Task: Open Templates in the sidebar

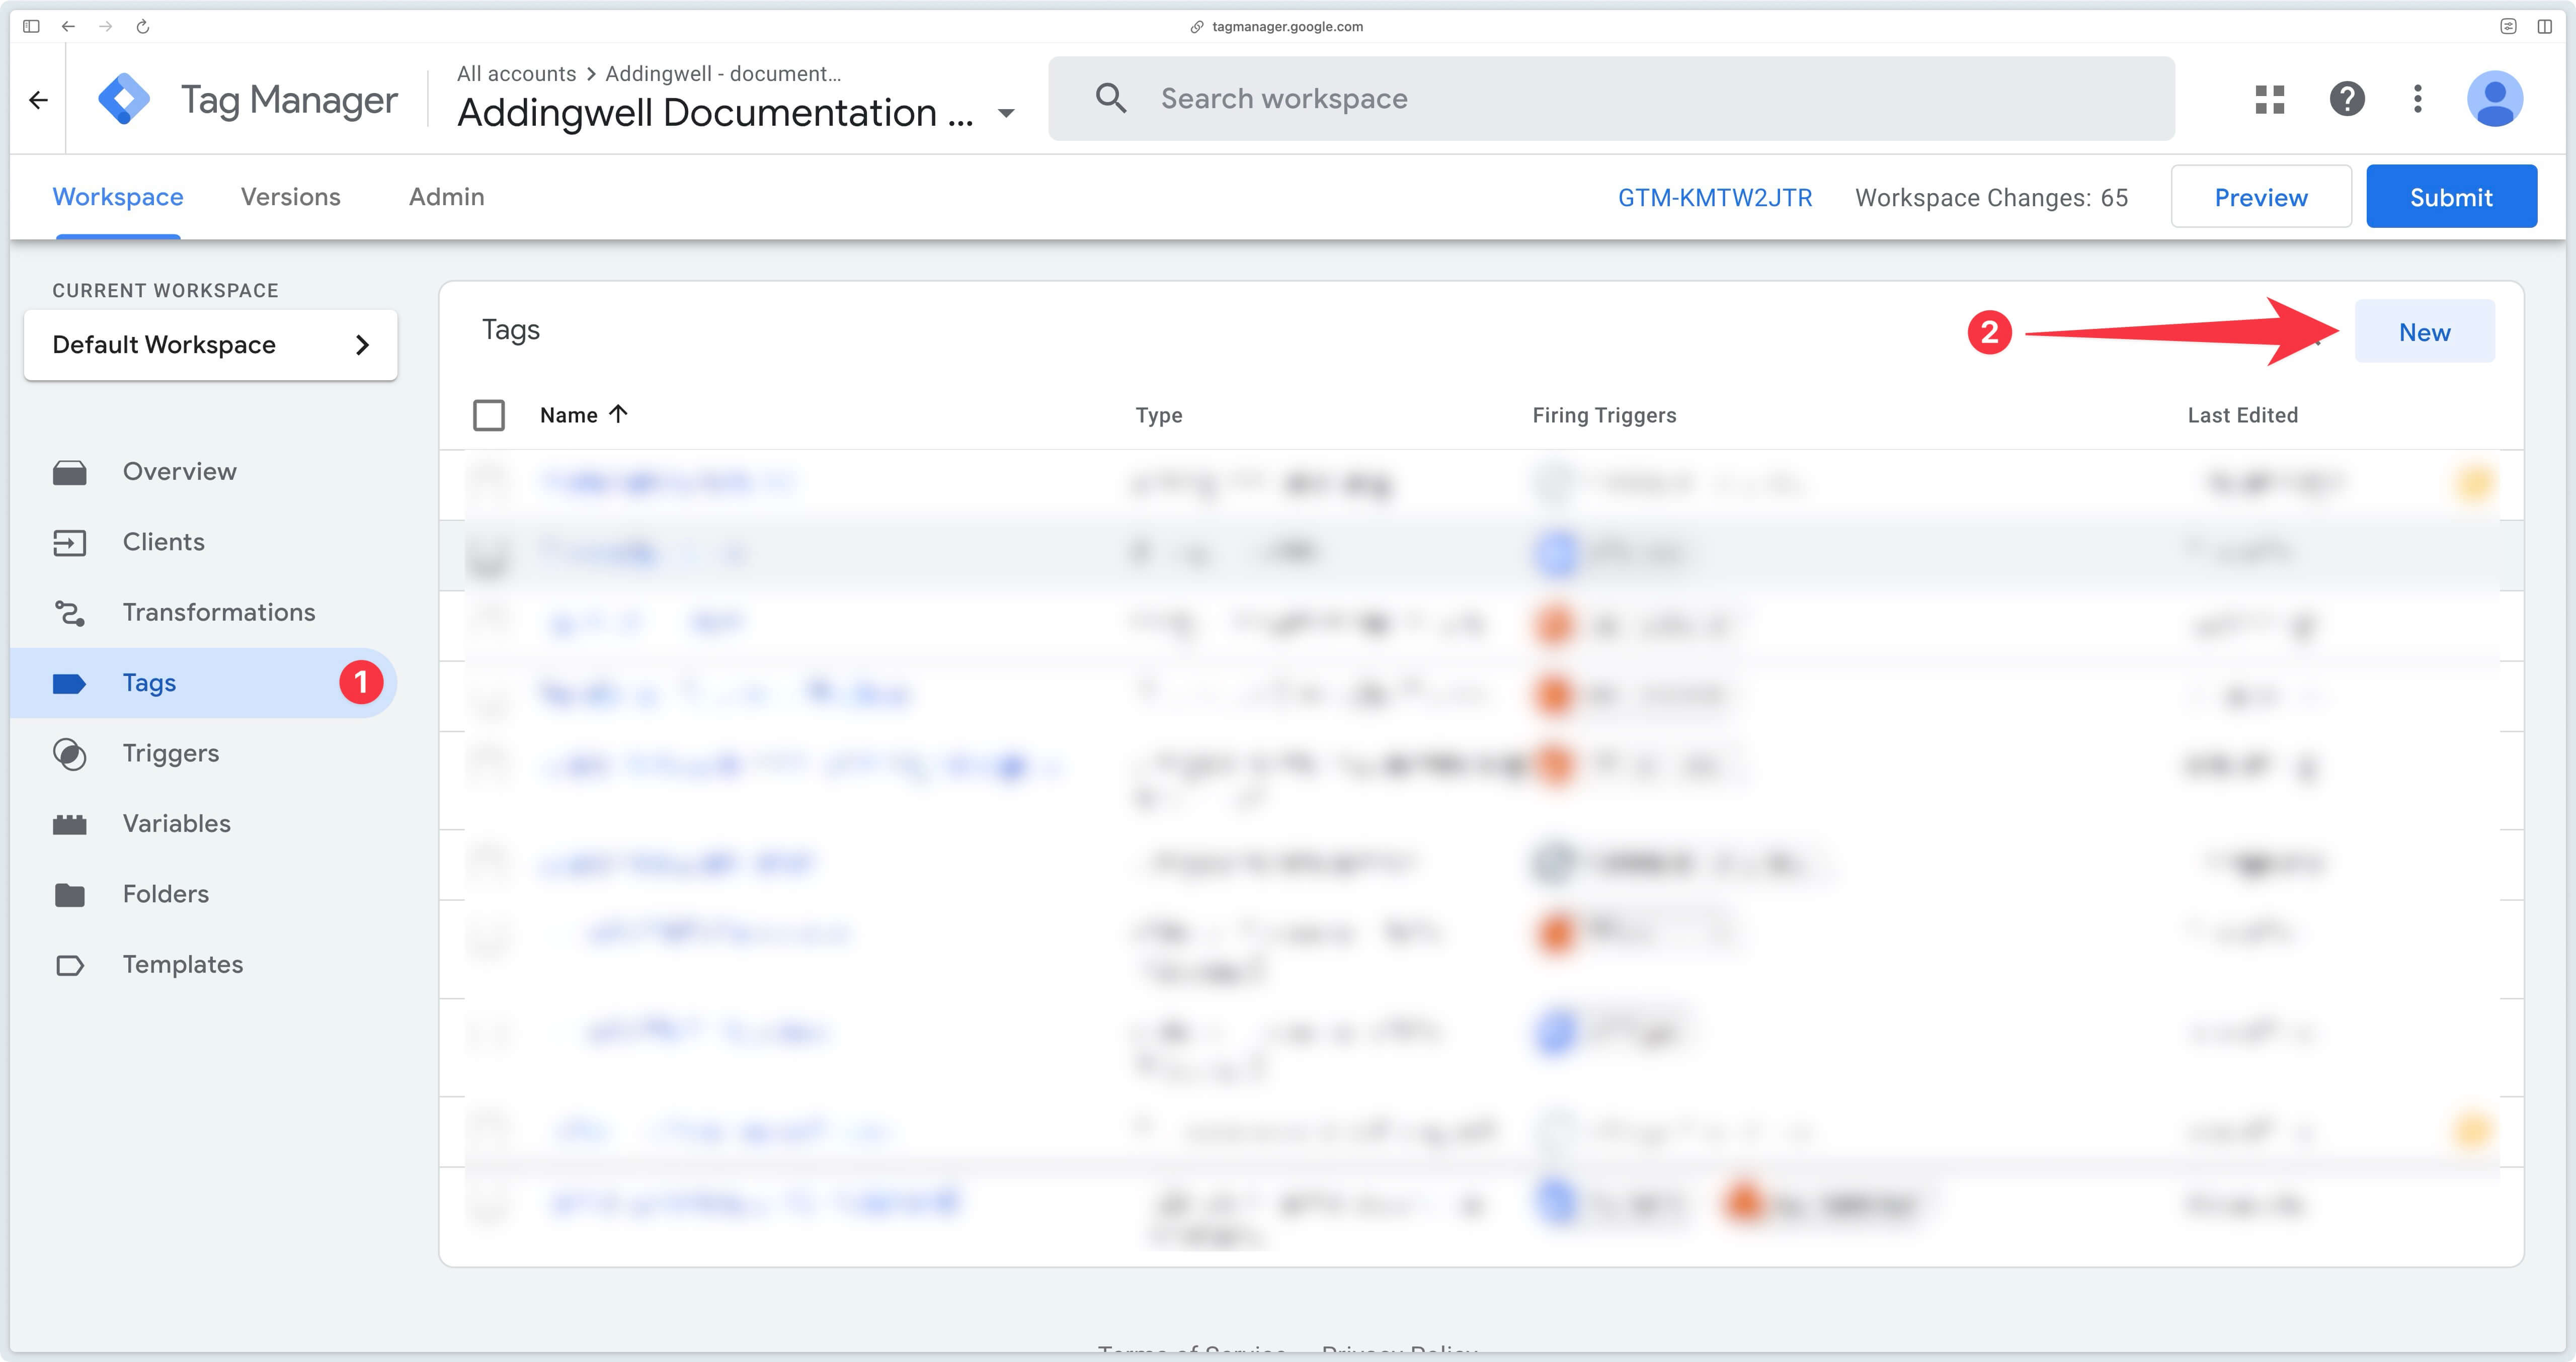Action: tap(183, 965)
